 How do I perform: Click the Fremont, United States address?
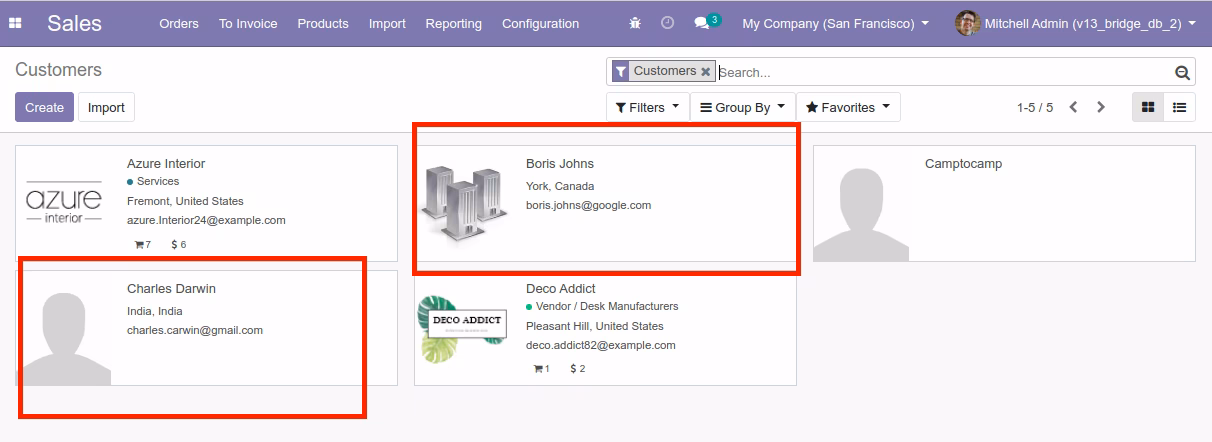pyautogui.click(x=185, y=201)
